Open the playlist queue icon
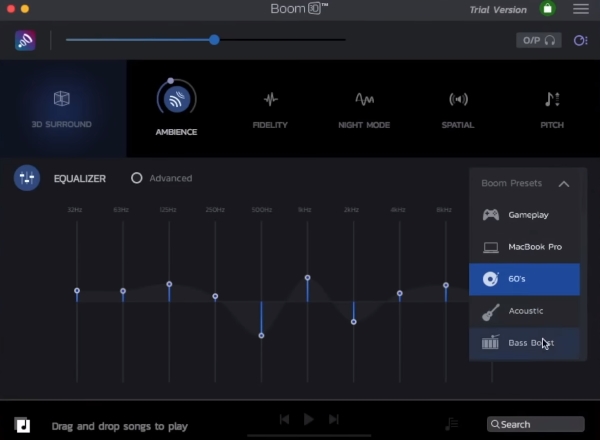This screenshot has width=600, height=440. [452, 424]
